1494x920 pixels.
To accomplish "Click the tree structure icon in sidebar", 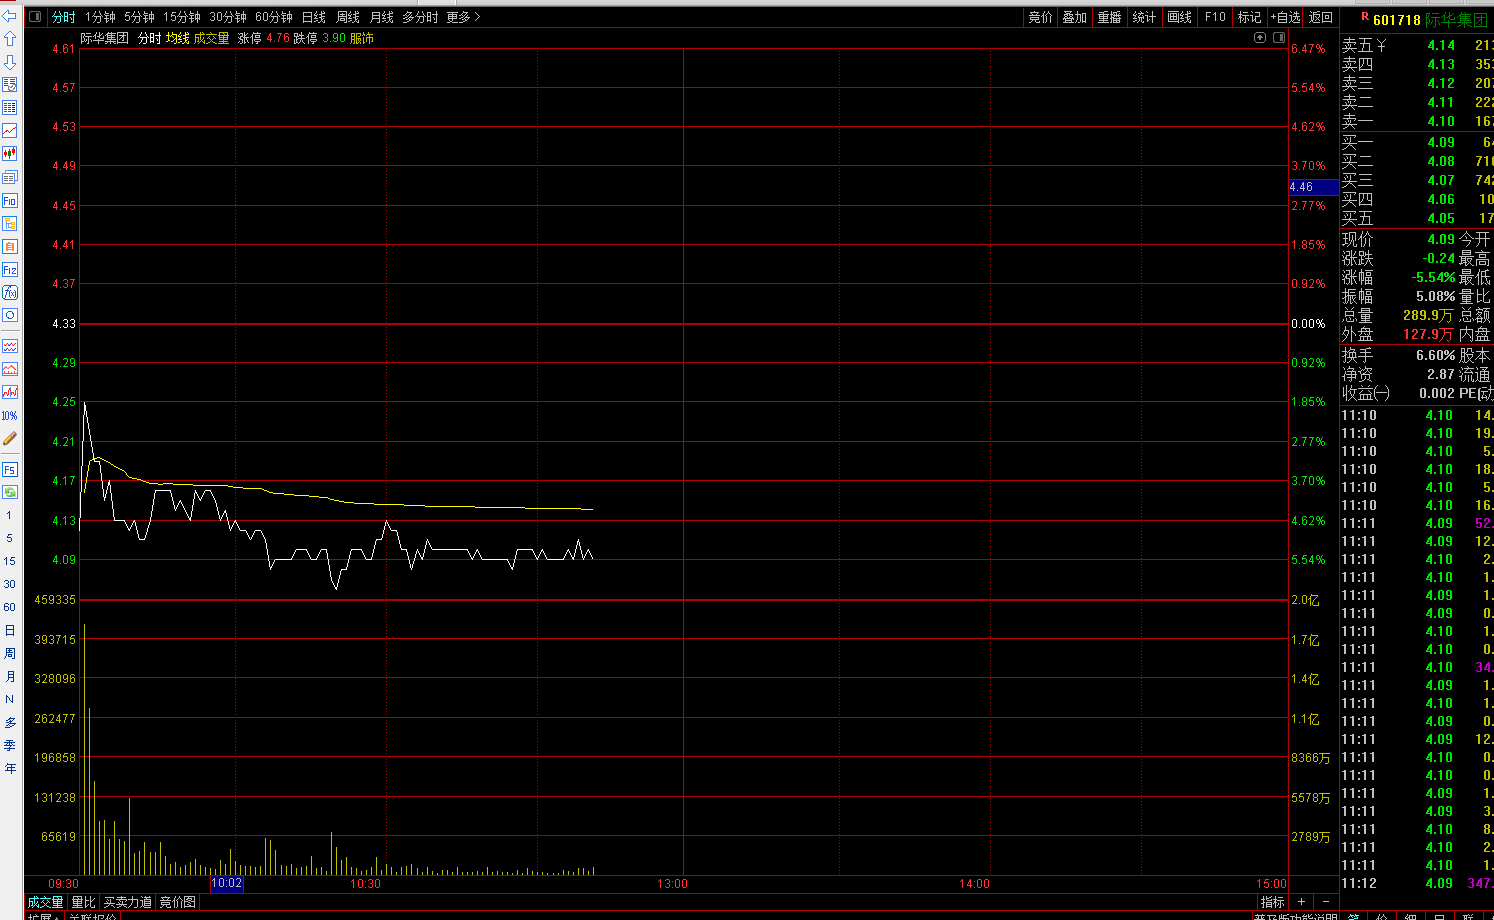I will 9,223.
